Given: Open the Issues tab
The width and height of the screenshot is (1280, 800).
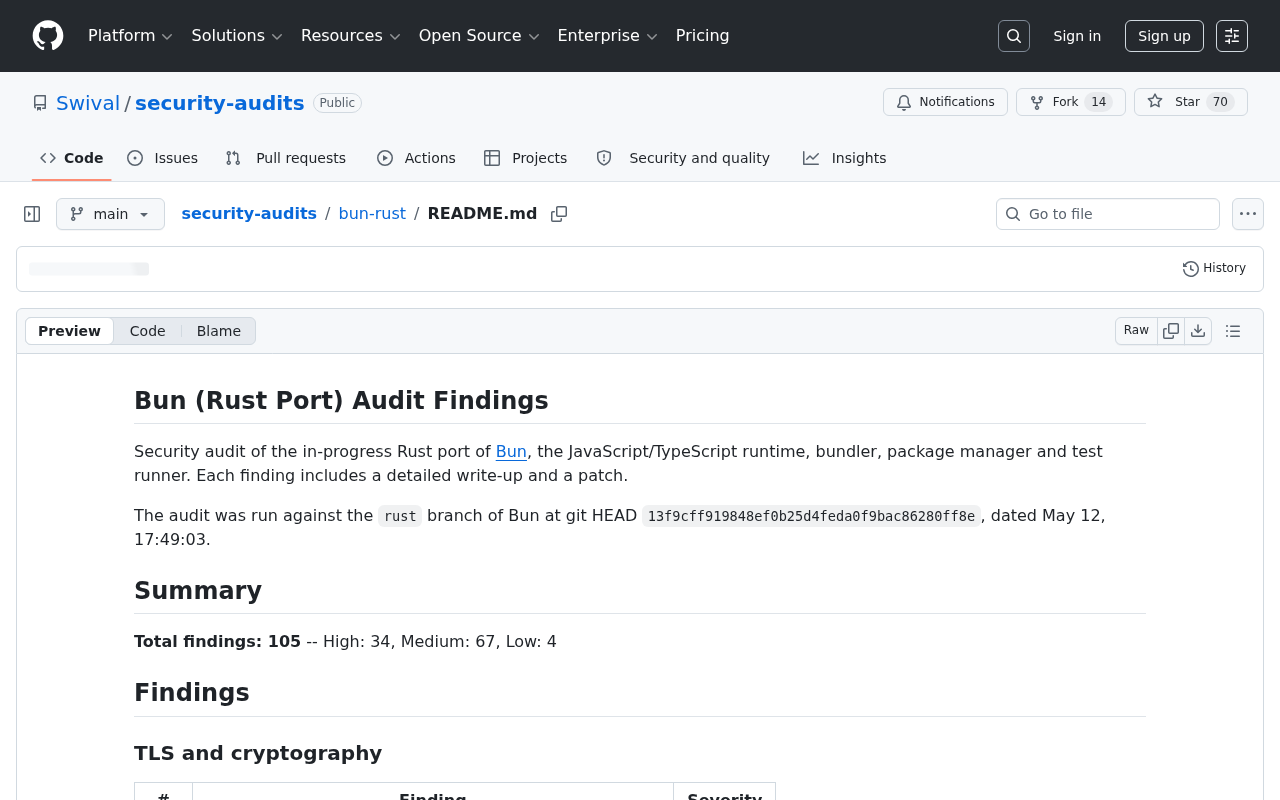Looking at the screenshot, I should [x=163, y=158].
